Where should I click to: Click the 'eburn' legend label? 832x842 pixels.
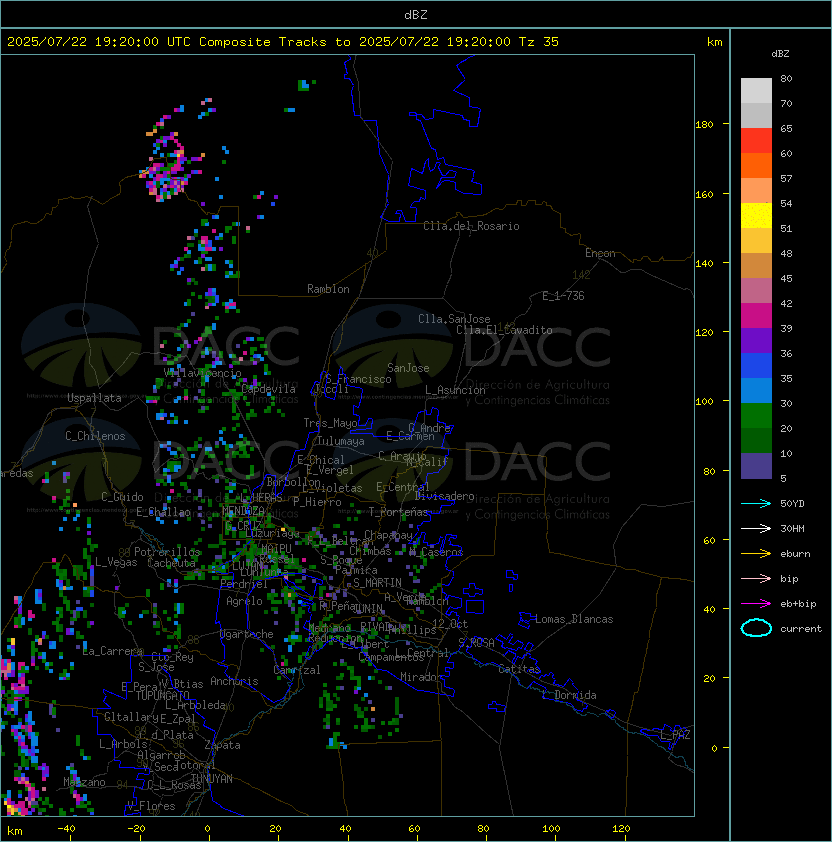tap(795, 554)
